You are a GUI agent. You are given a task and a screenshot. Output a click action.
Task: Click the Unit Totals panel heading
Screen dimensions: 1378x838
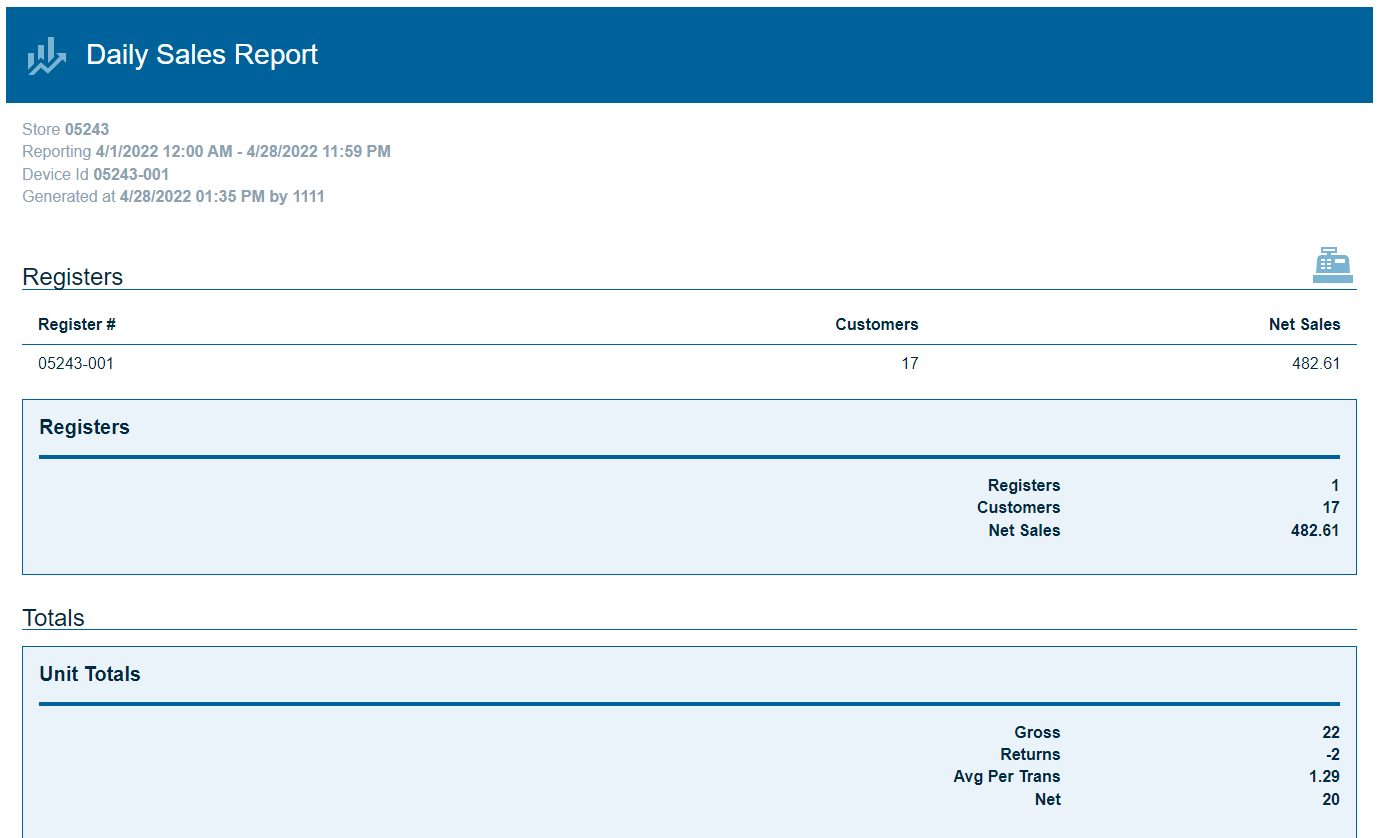(x=90, y=675)
